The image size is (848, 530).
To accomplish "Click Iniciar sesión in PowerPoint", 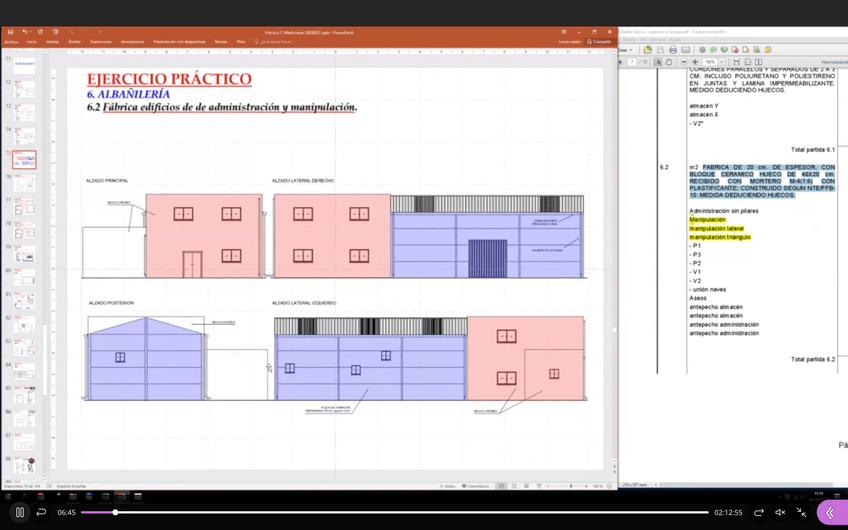I will click(x=569, y=42).
